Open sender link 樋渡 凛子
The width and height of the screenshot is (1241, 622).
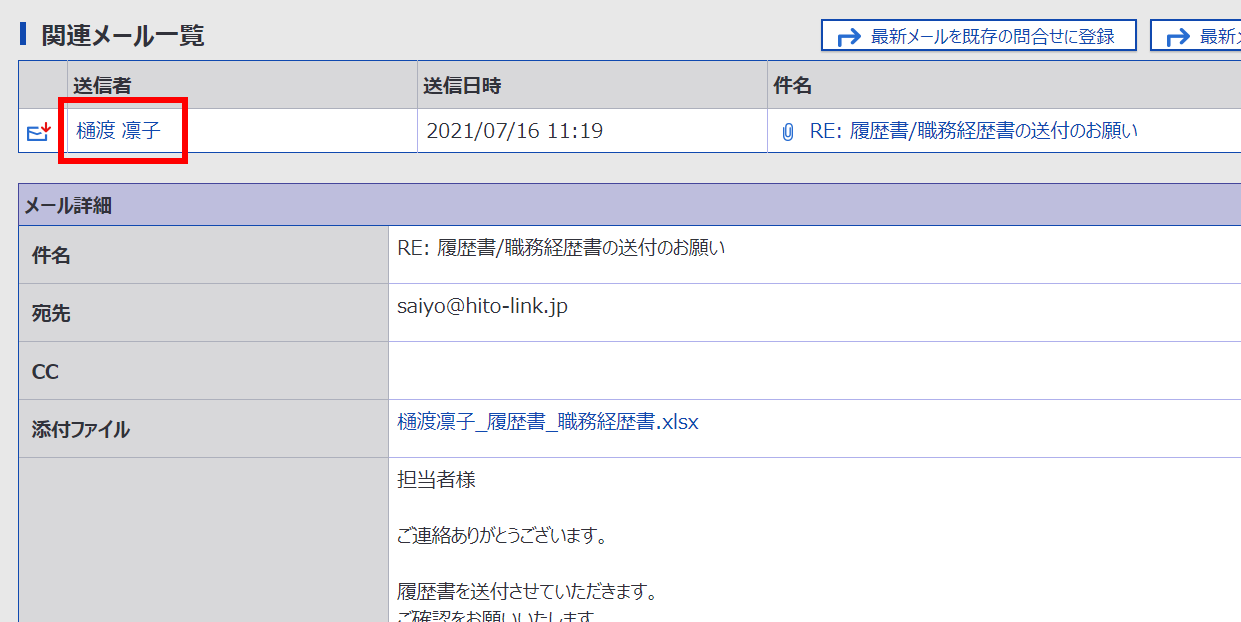pyautogui.click(x=119, y=131)
